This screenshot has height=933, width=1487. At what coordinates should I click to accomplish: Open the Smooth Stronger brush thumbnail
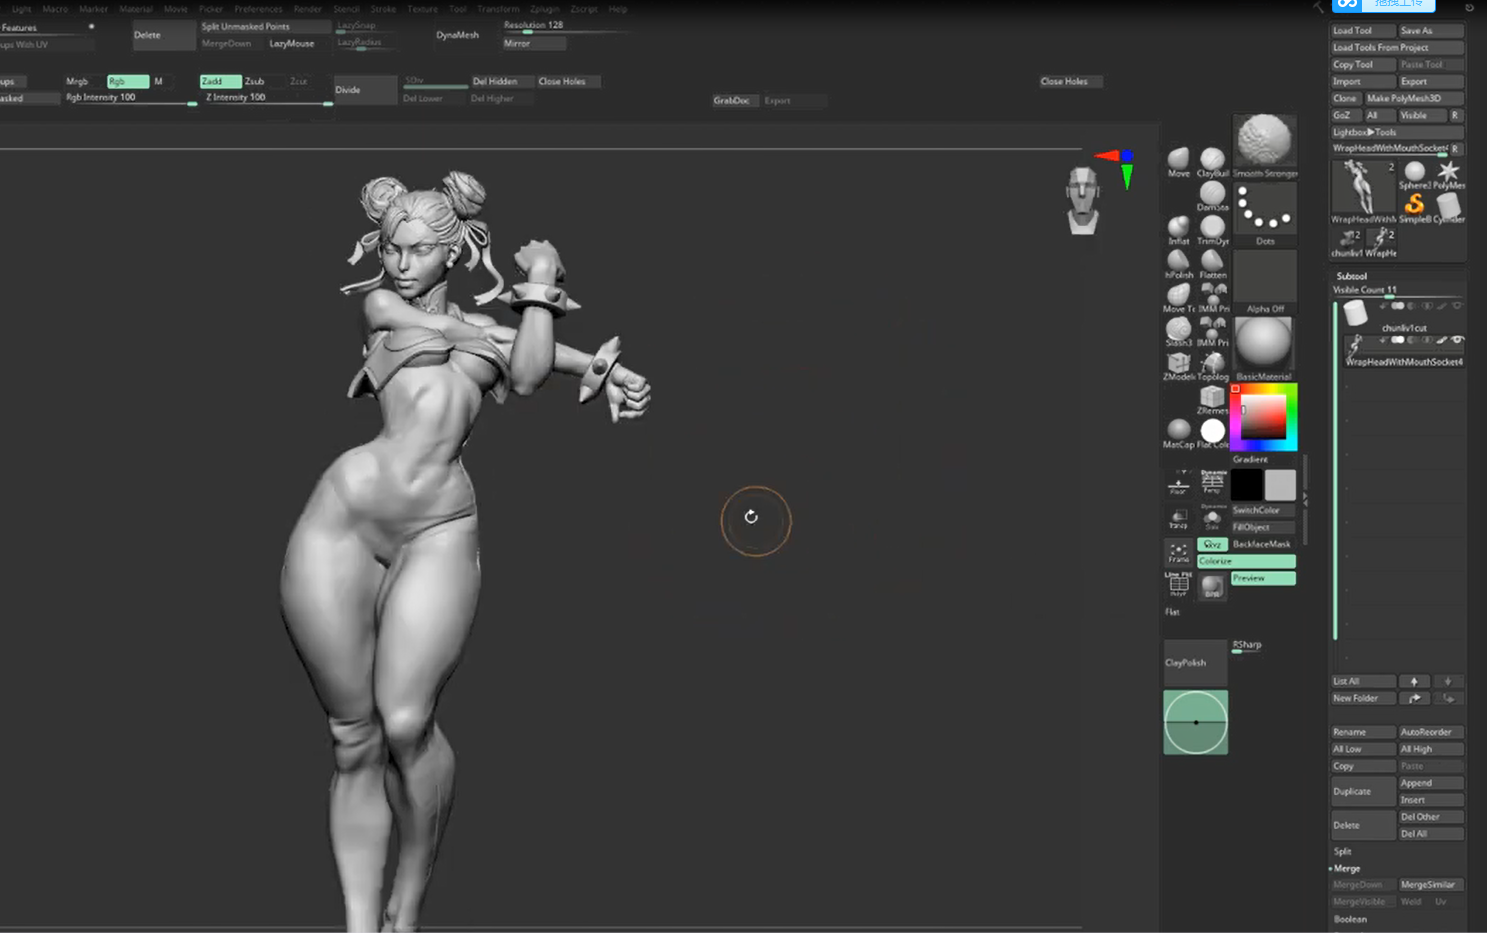[1265, 146]
